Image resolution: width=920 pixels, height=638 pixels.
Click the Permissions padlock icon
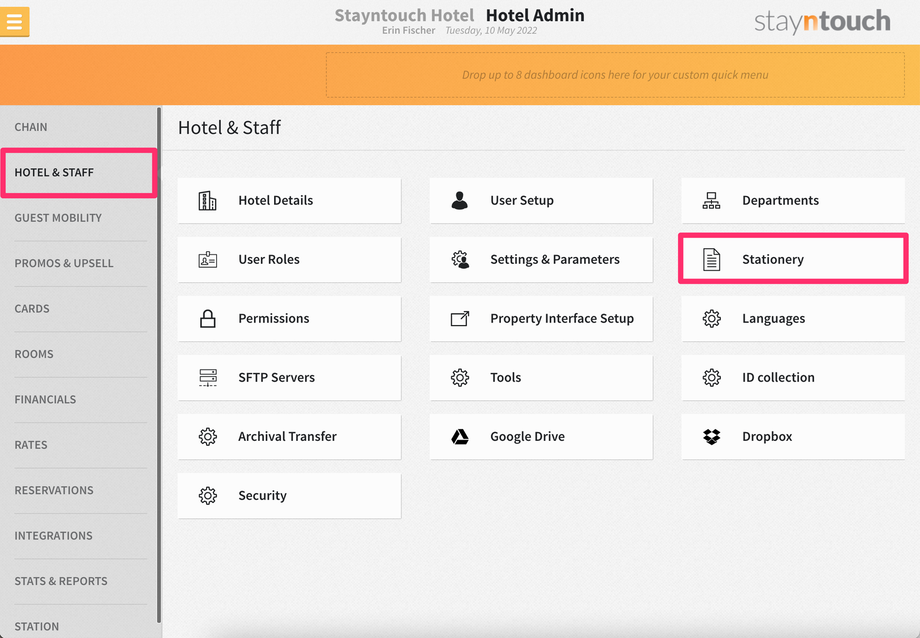(208, 319)
